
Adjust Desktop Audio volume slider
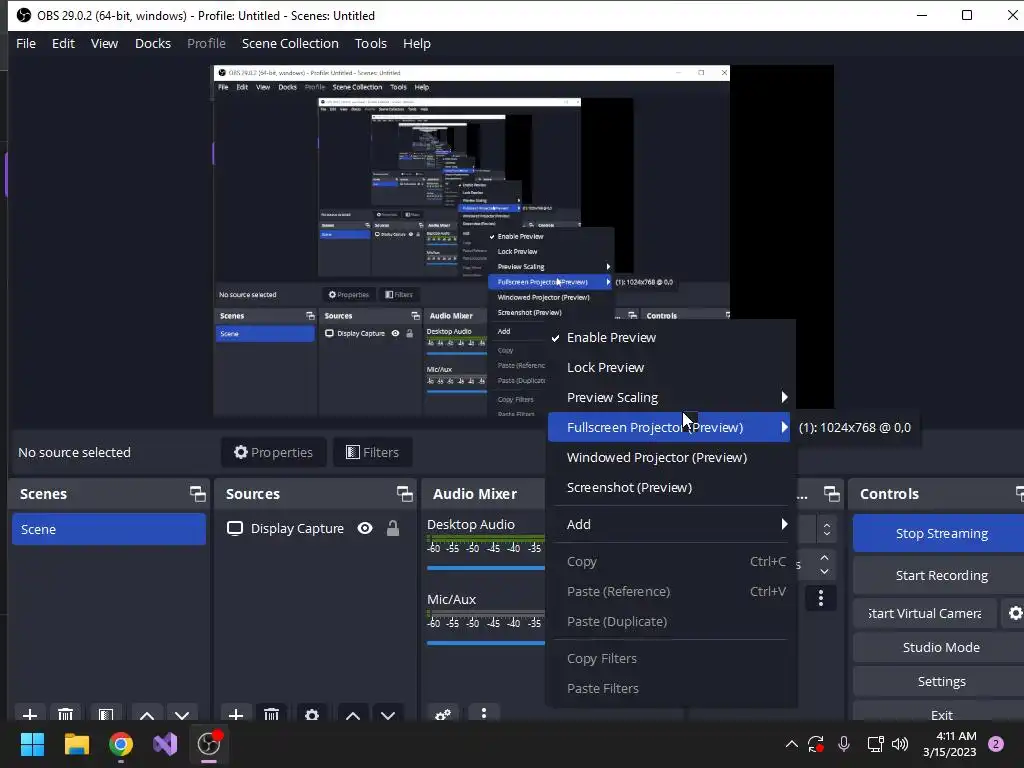pos(485,568)
